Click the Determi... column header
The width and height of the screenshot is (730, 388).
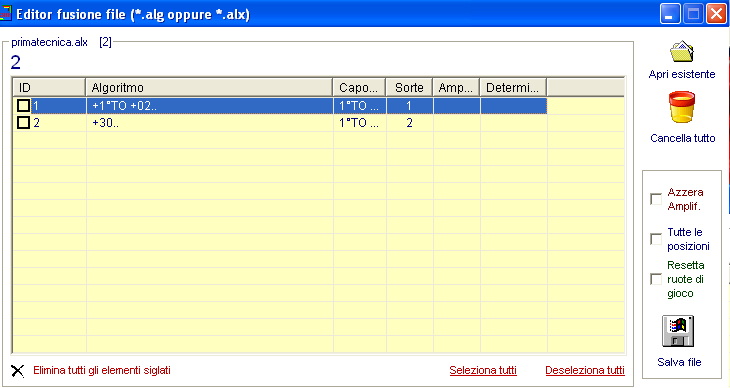513,88
